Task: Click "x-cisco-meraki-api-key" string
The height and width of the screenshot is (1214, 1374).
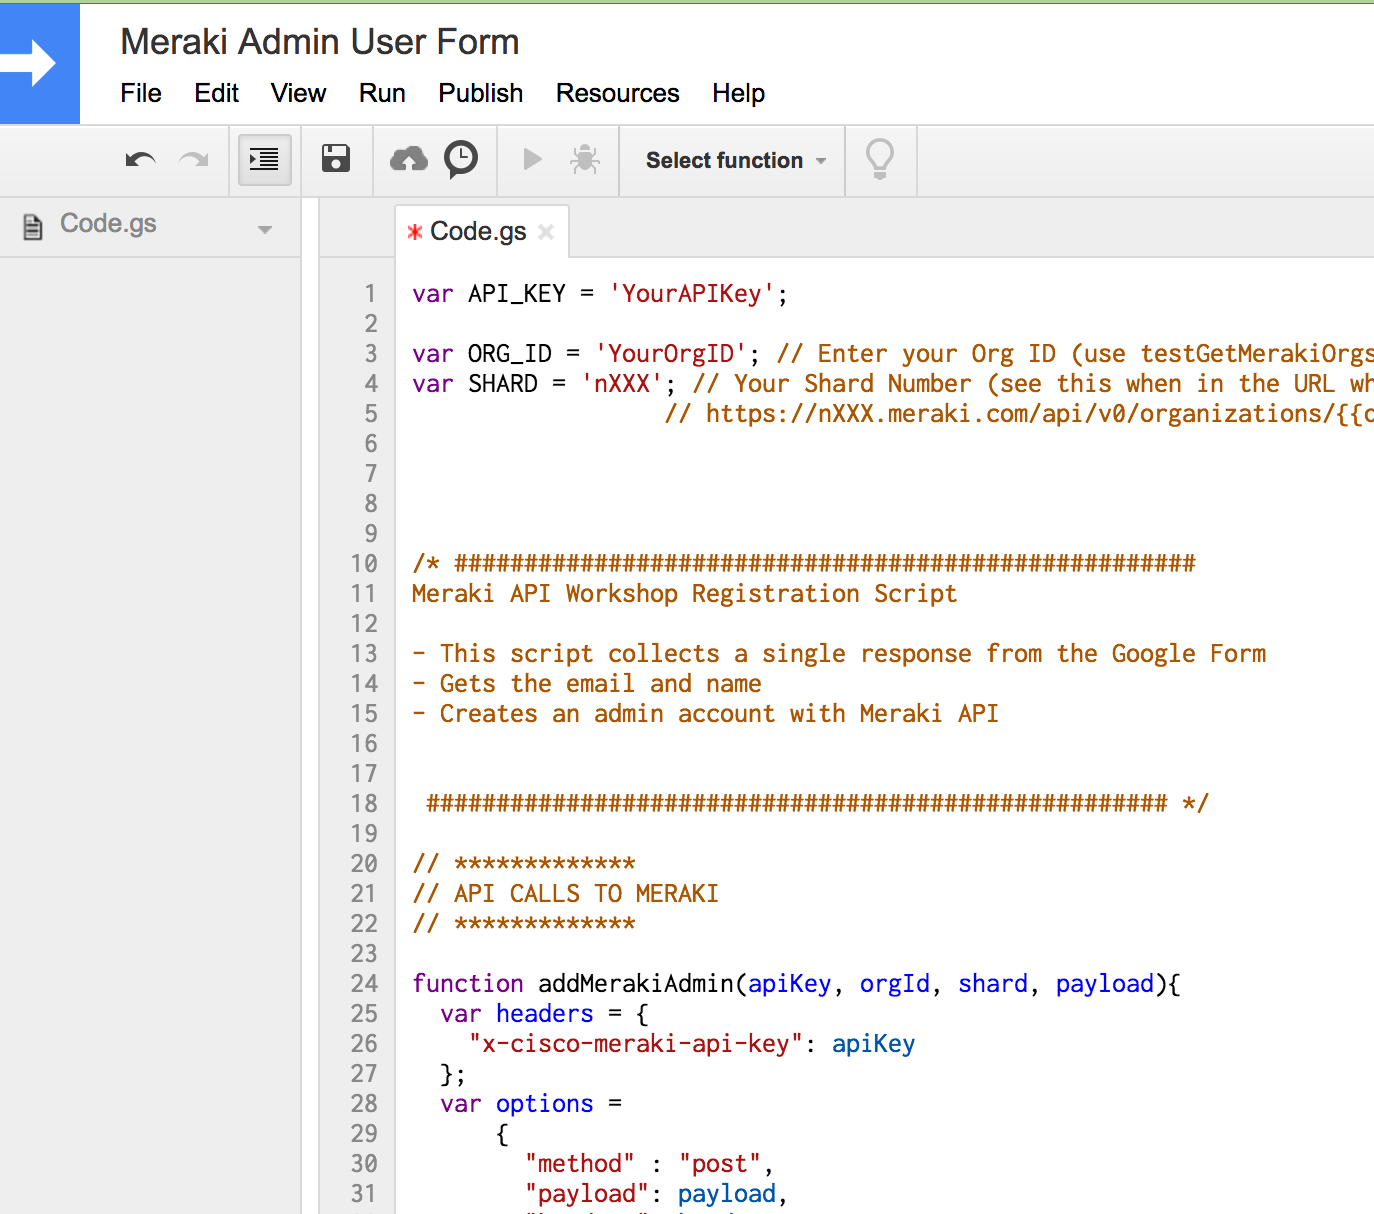Action: pos(636,1044)
